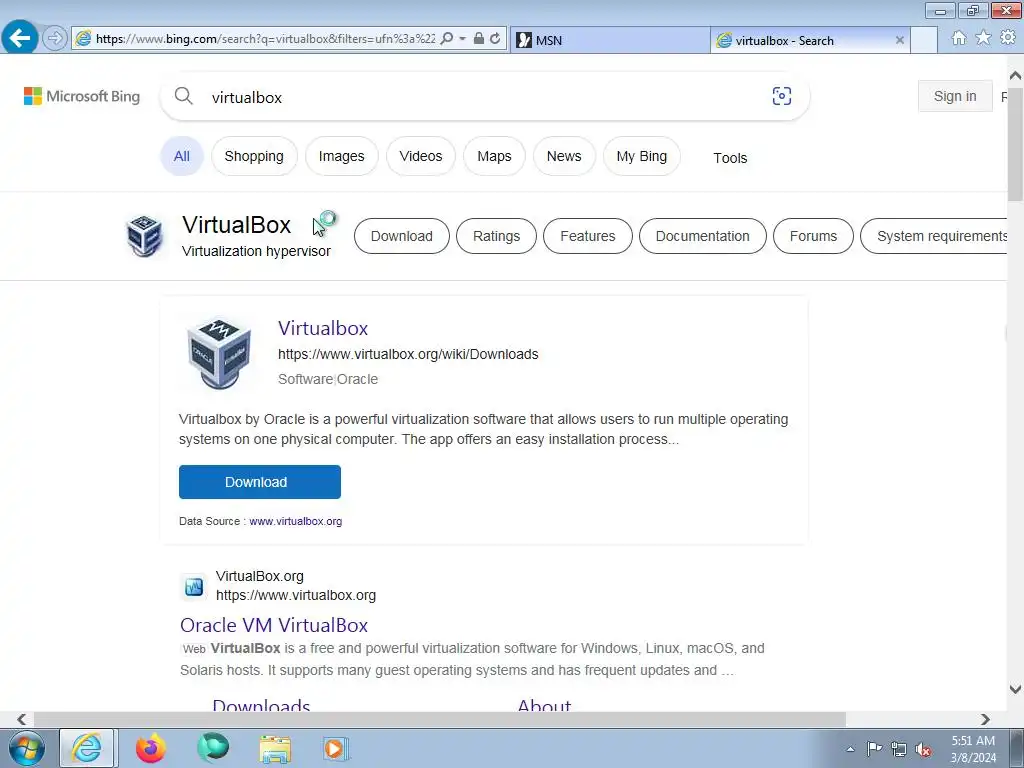Click the muted volume tray icon
This screenshot has height=768, width=1024.
(x=923, y=749)
